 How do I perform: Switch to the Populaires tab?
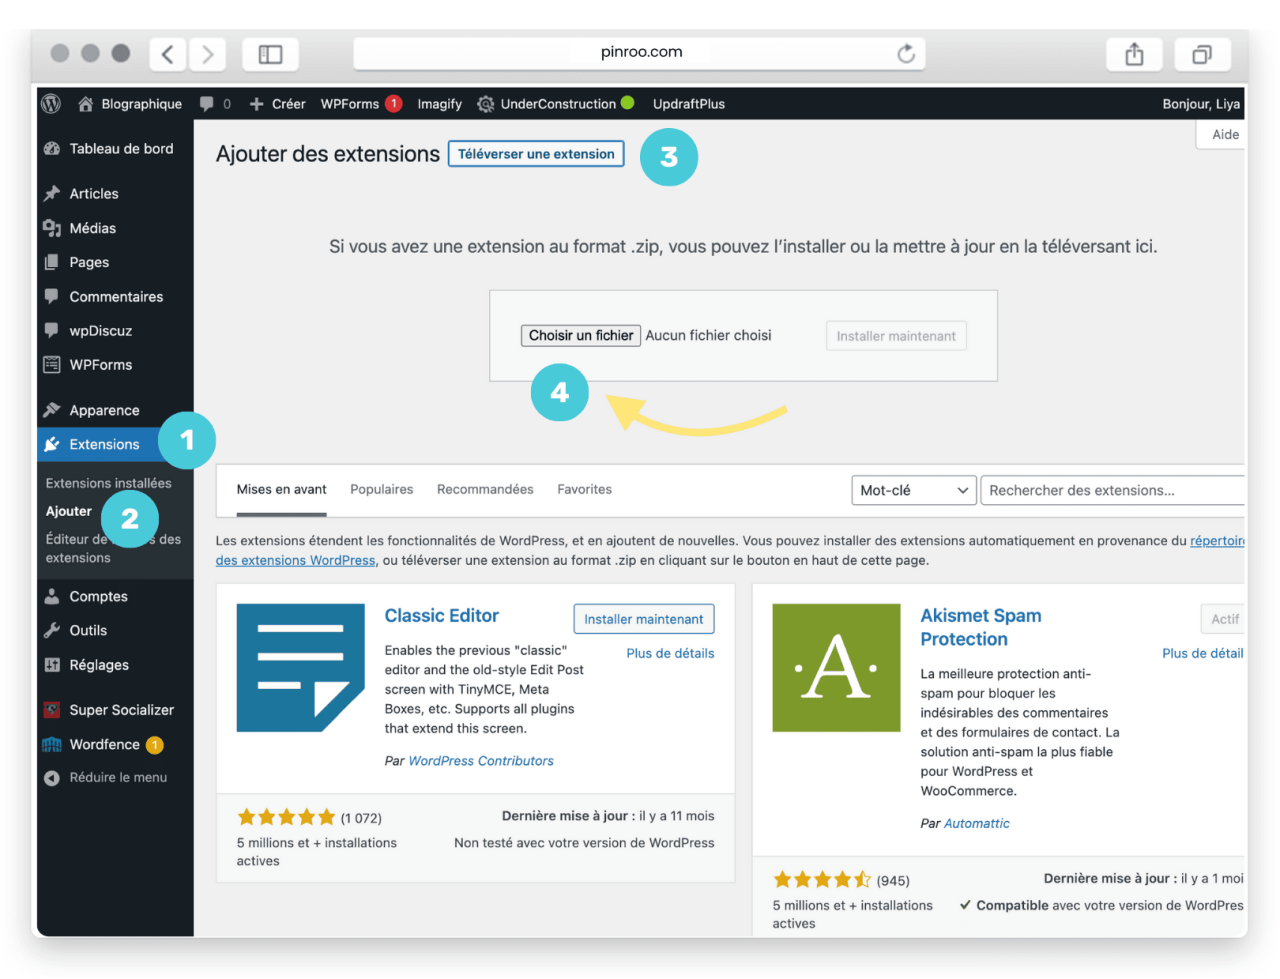(382, 490)
